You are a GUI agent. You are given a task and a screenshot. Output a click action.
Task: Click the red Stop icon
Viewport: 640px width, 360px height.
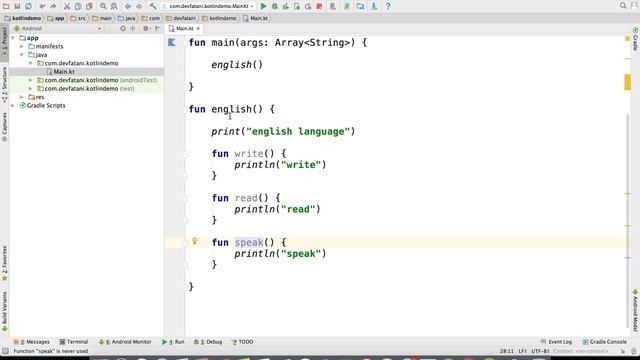tap(320, 6)
